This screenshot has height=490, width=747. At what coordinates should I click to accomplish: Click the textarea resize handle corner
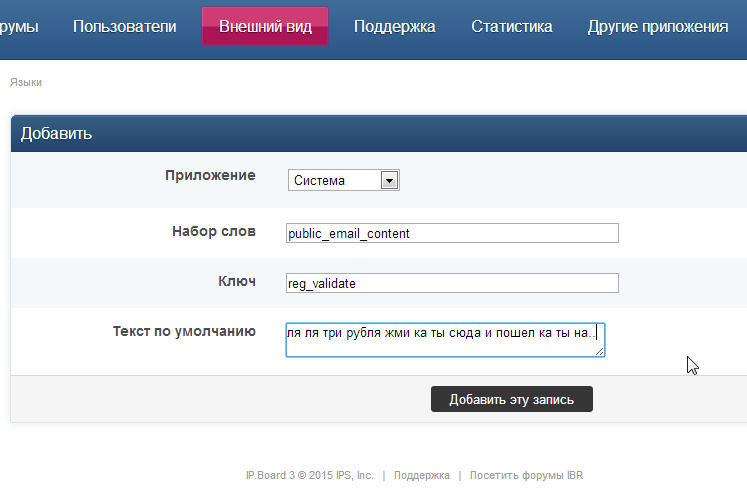tap(600, 351)
